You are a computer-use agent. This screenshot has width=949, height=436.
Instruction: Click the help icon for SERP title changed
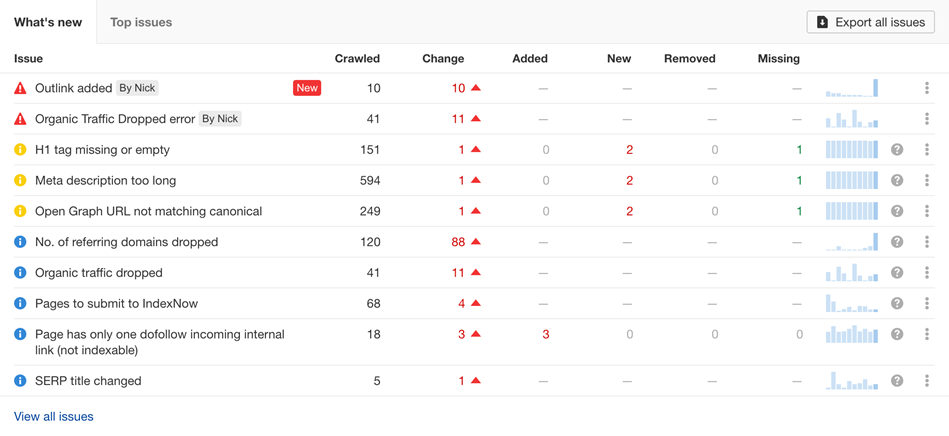coord(897,381)
